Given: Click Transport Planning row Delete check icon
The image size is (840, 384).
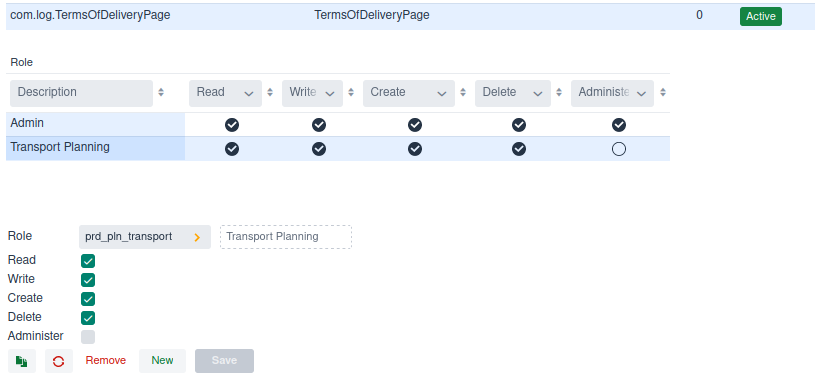Looking at the screenshot, I should pos(519,149).
